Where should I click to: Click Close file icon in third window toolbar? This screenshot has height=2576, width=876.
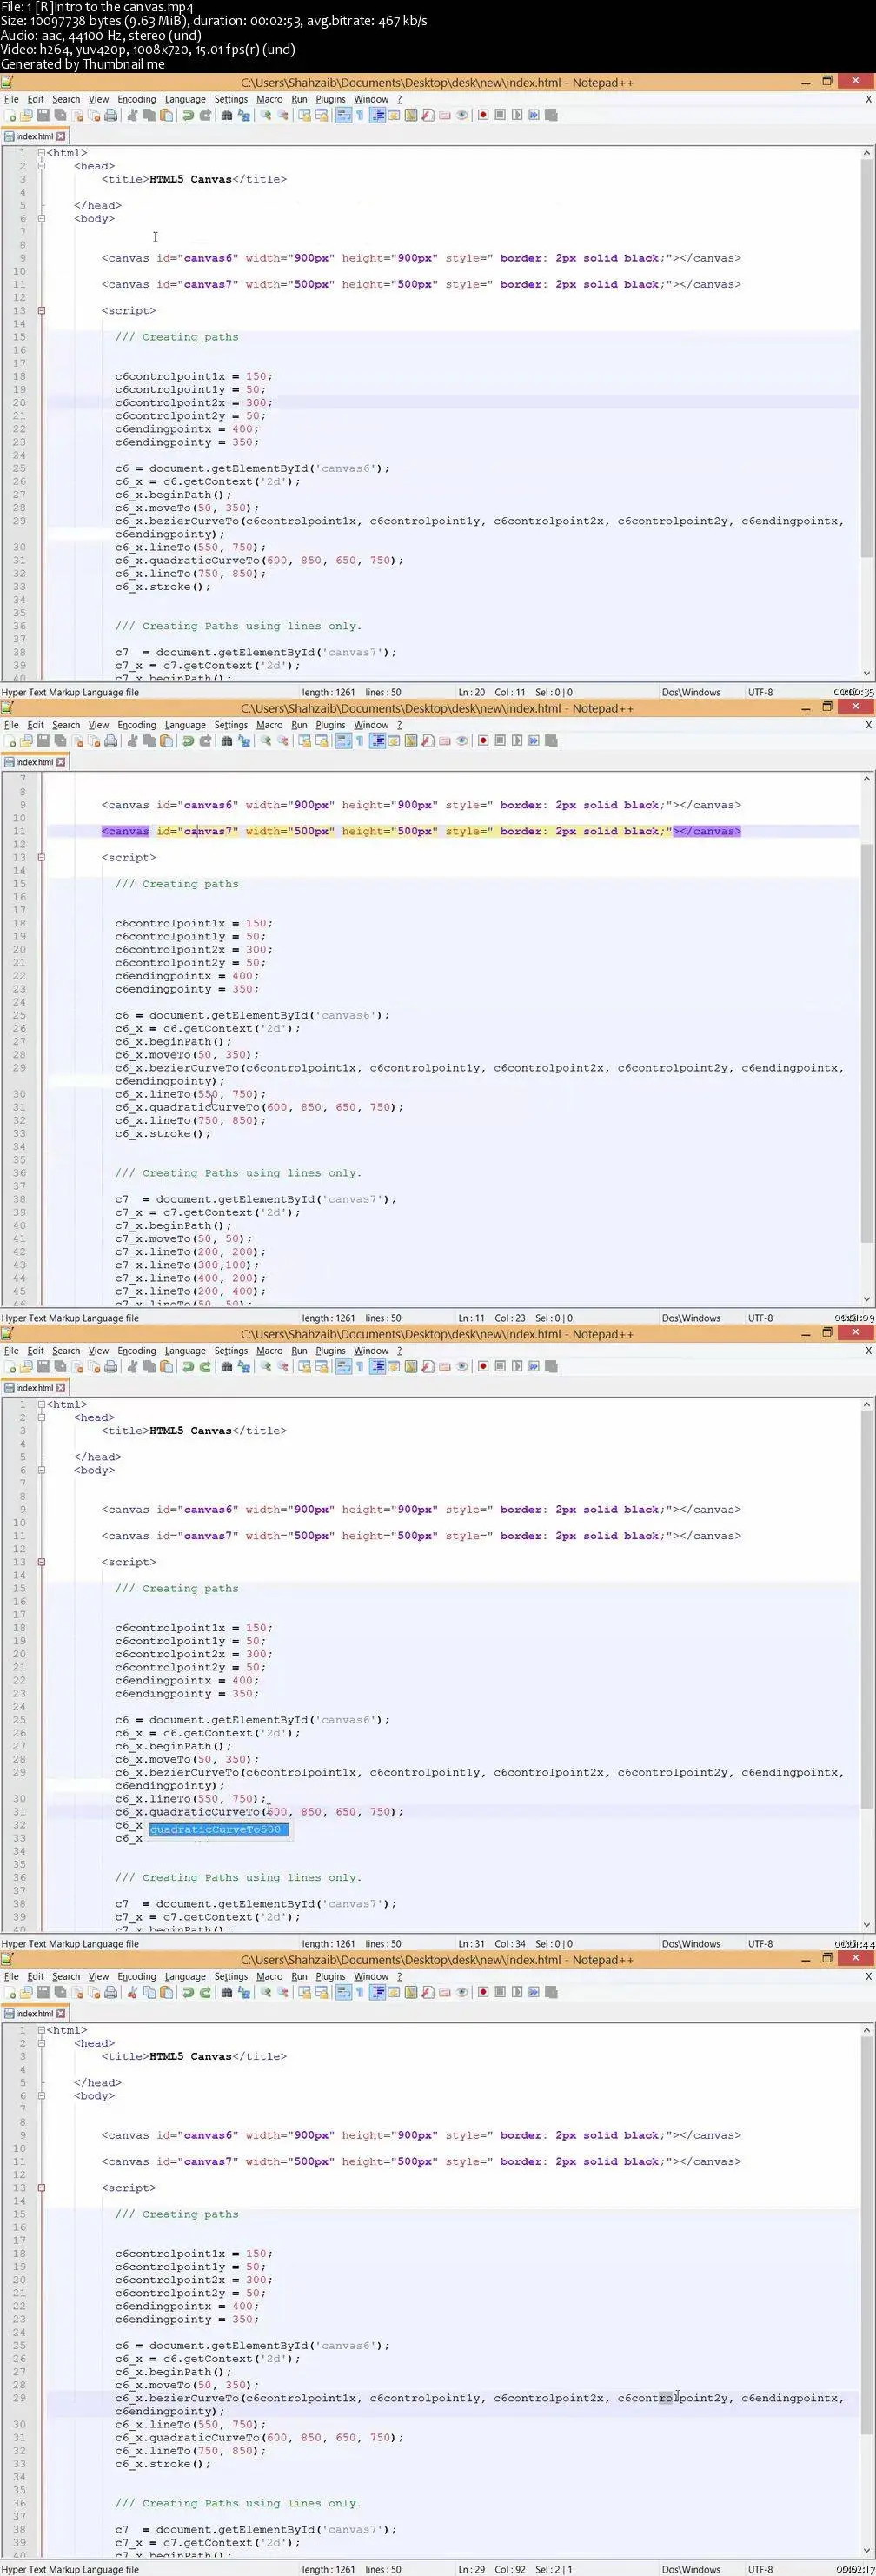click(77, 1366)
